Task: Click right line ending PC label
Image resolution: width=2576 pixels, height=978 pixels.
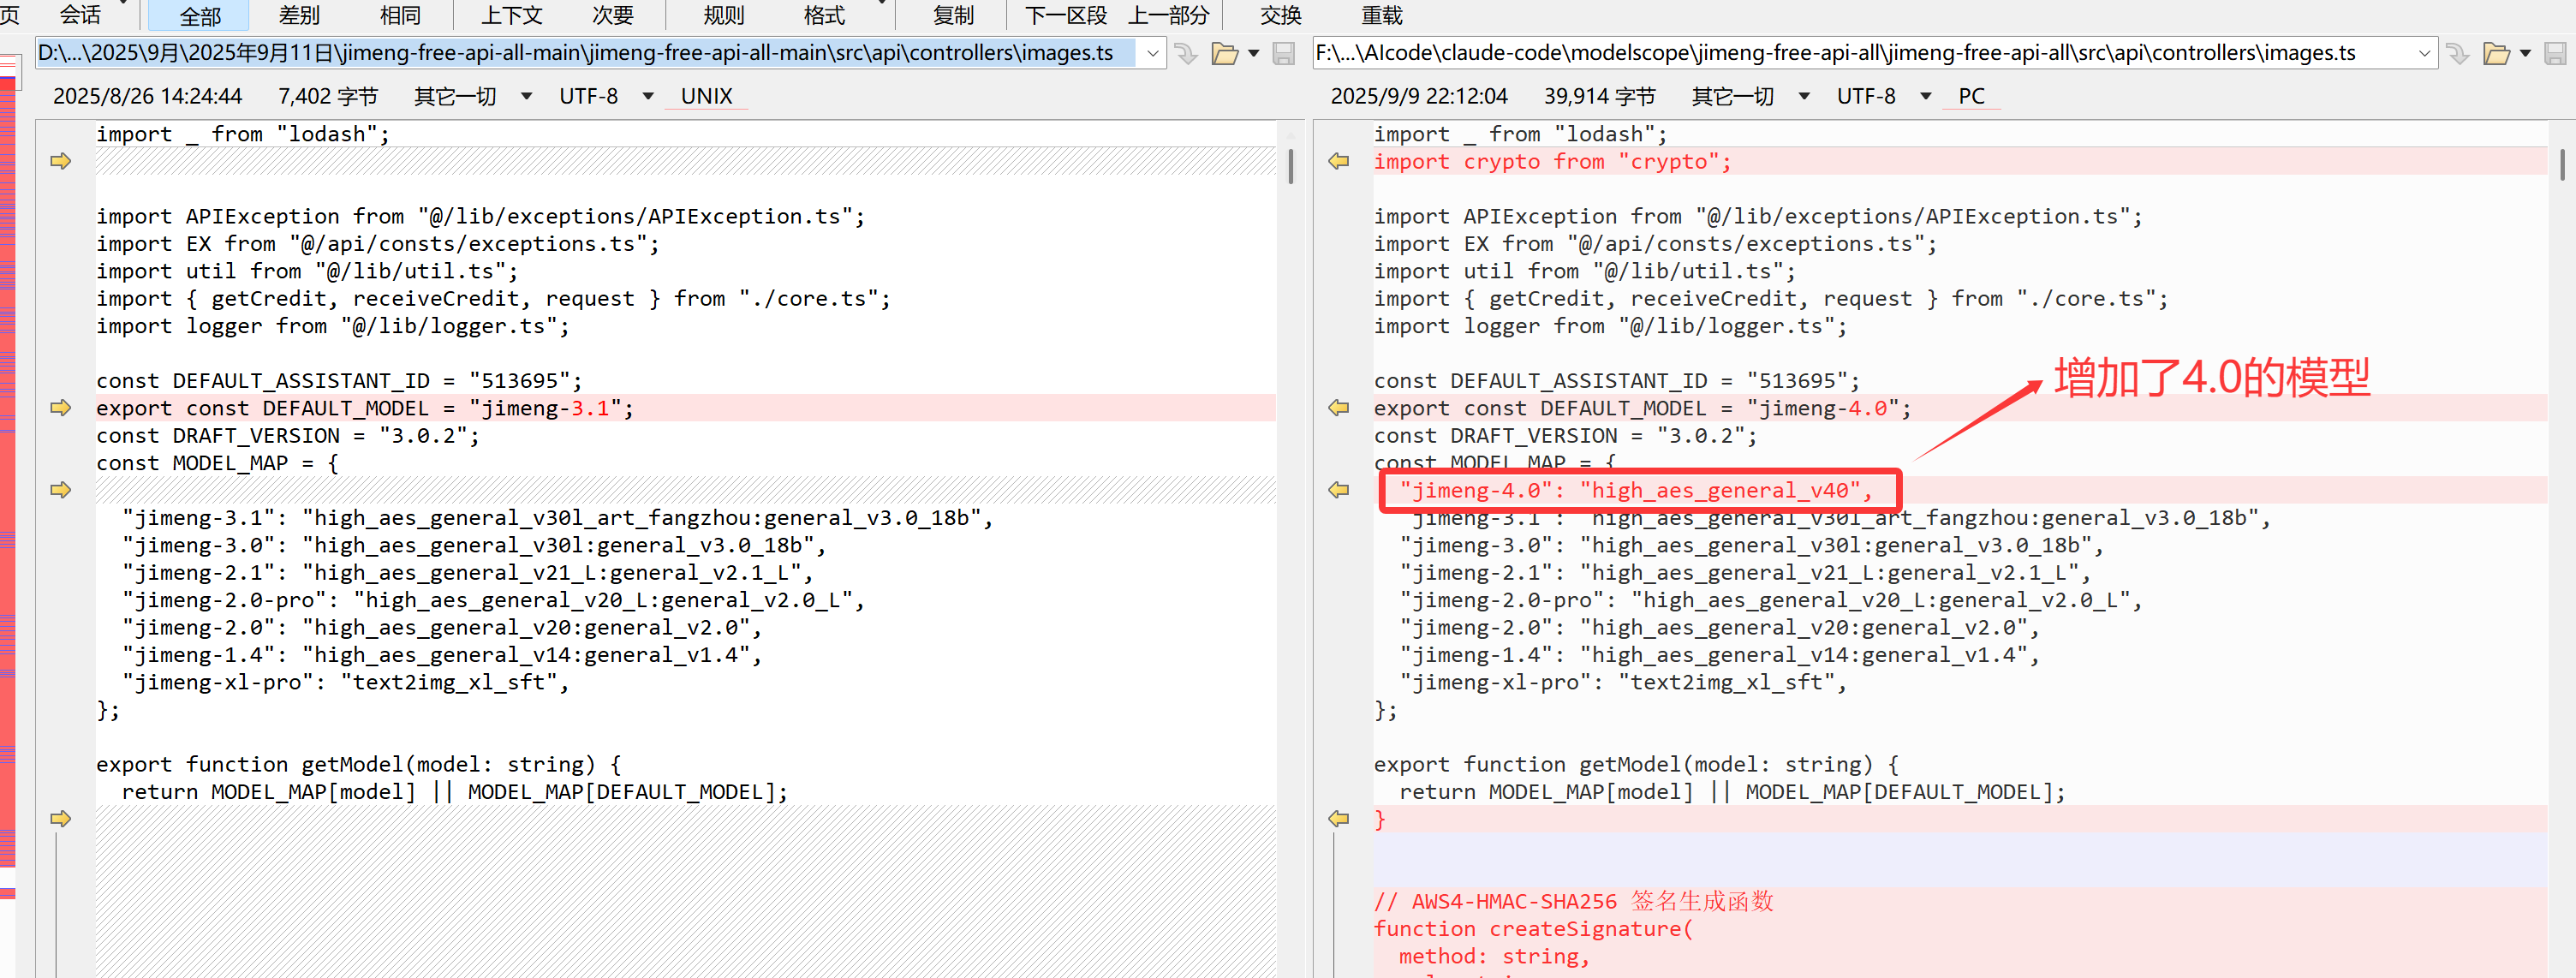Action: (1971, 96)
